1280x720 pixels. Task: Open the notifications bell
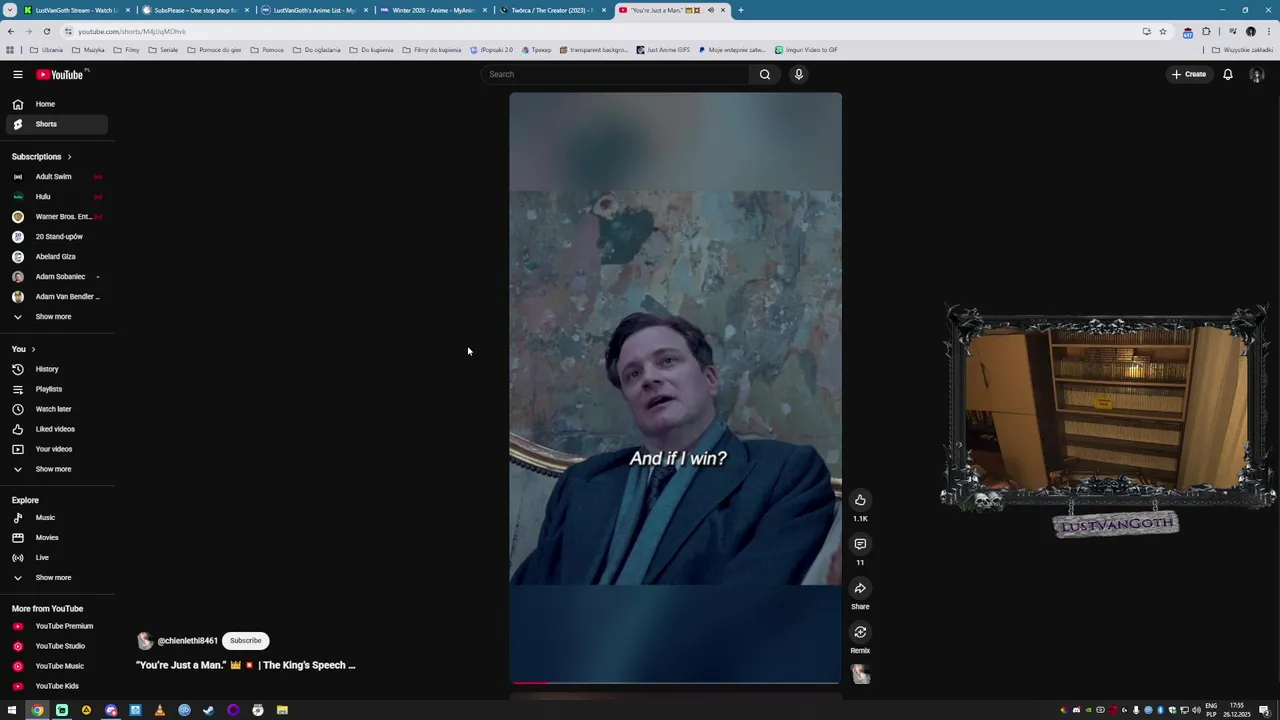point(1228,74)
